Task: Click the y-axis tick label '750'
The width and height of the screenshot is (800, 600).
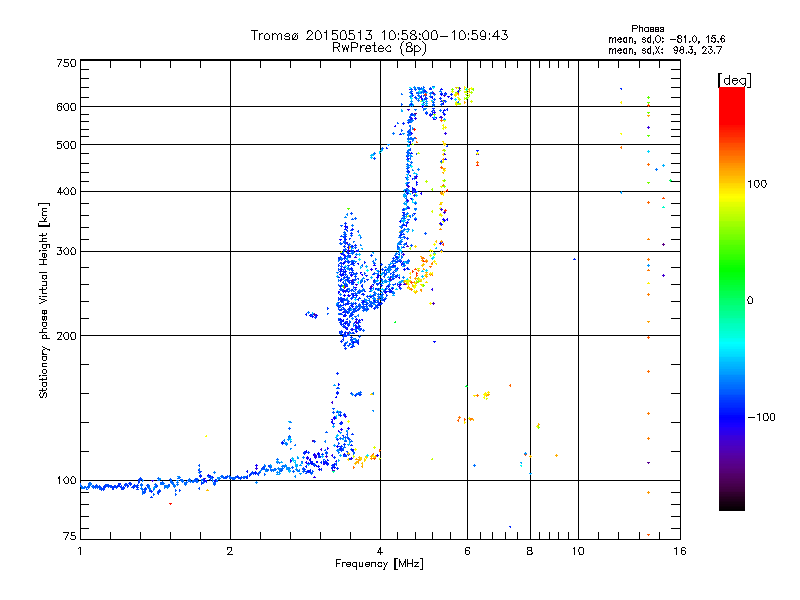Action: pos(66,63)
